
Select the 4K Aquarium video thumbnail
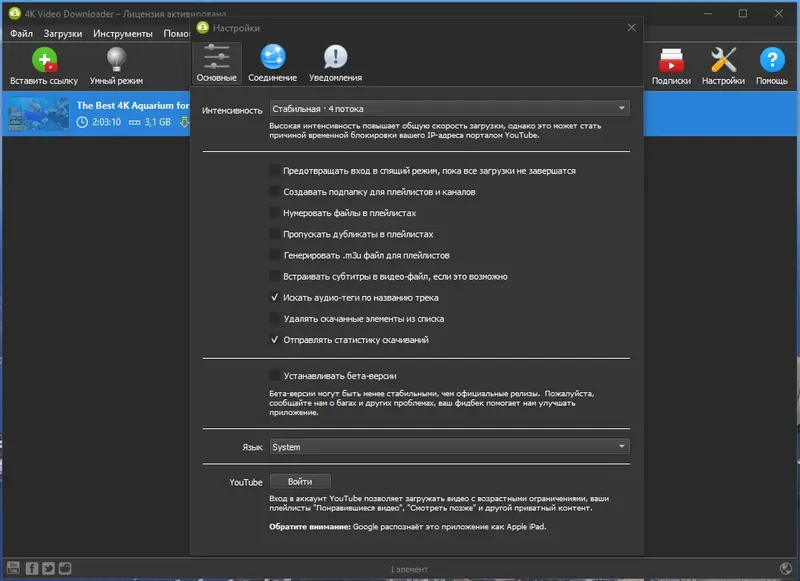point(38,114)
